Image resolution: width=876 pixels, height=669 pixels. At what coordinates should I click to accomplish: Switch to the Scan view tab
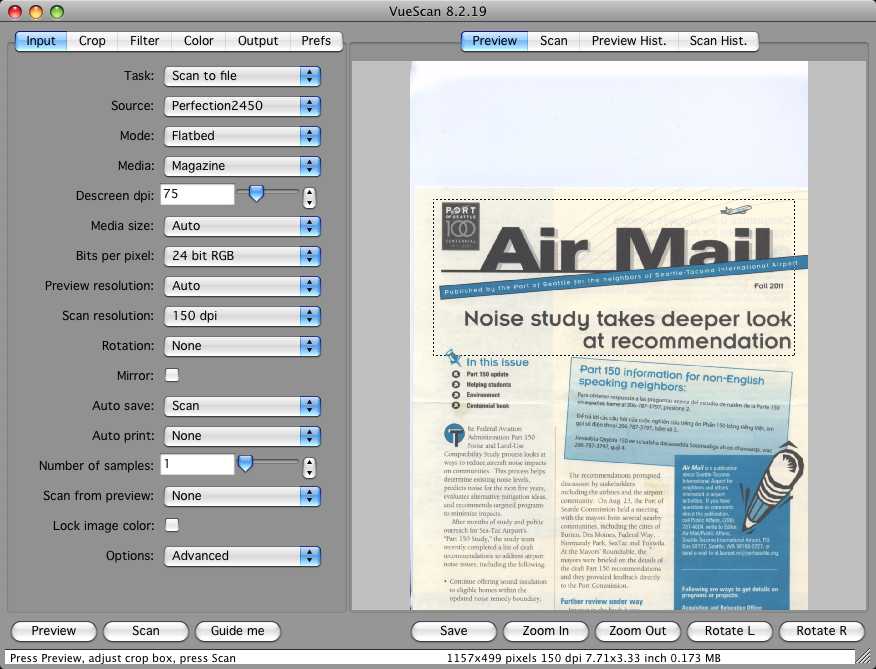(x=554, y=41)
